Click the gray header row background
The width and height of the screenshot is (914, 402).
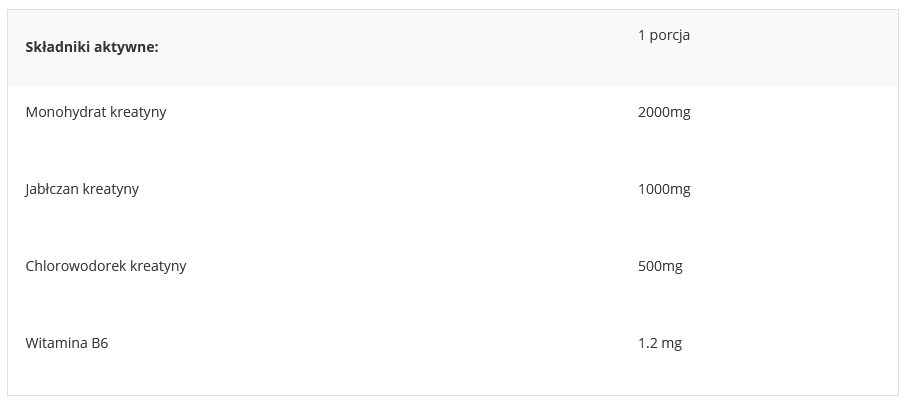400,50
